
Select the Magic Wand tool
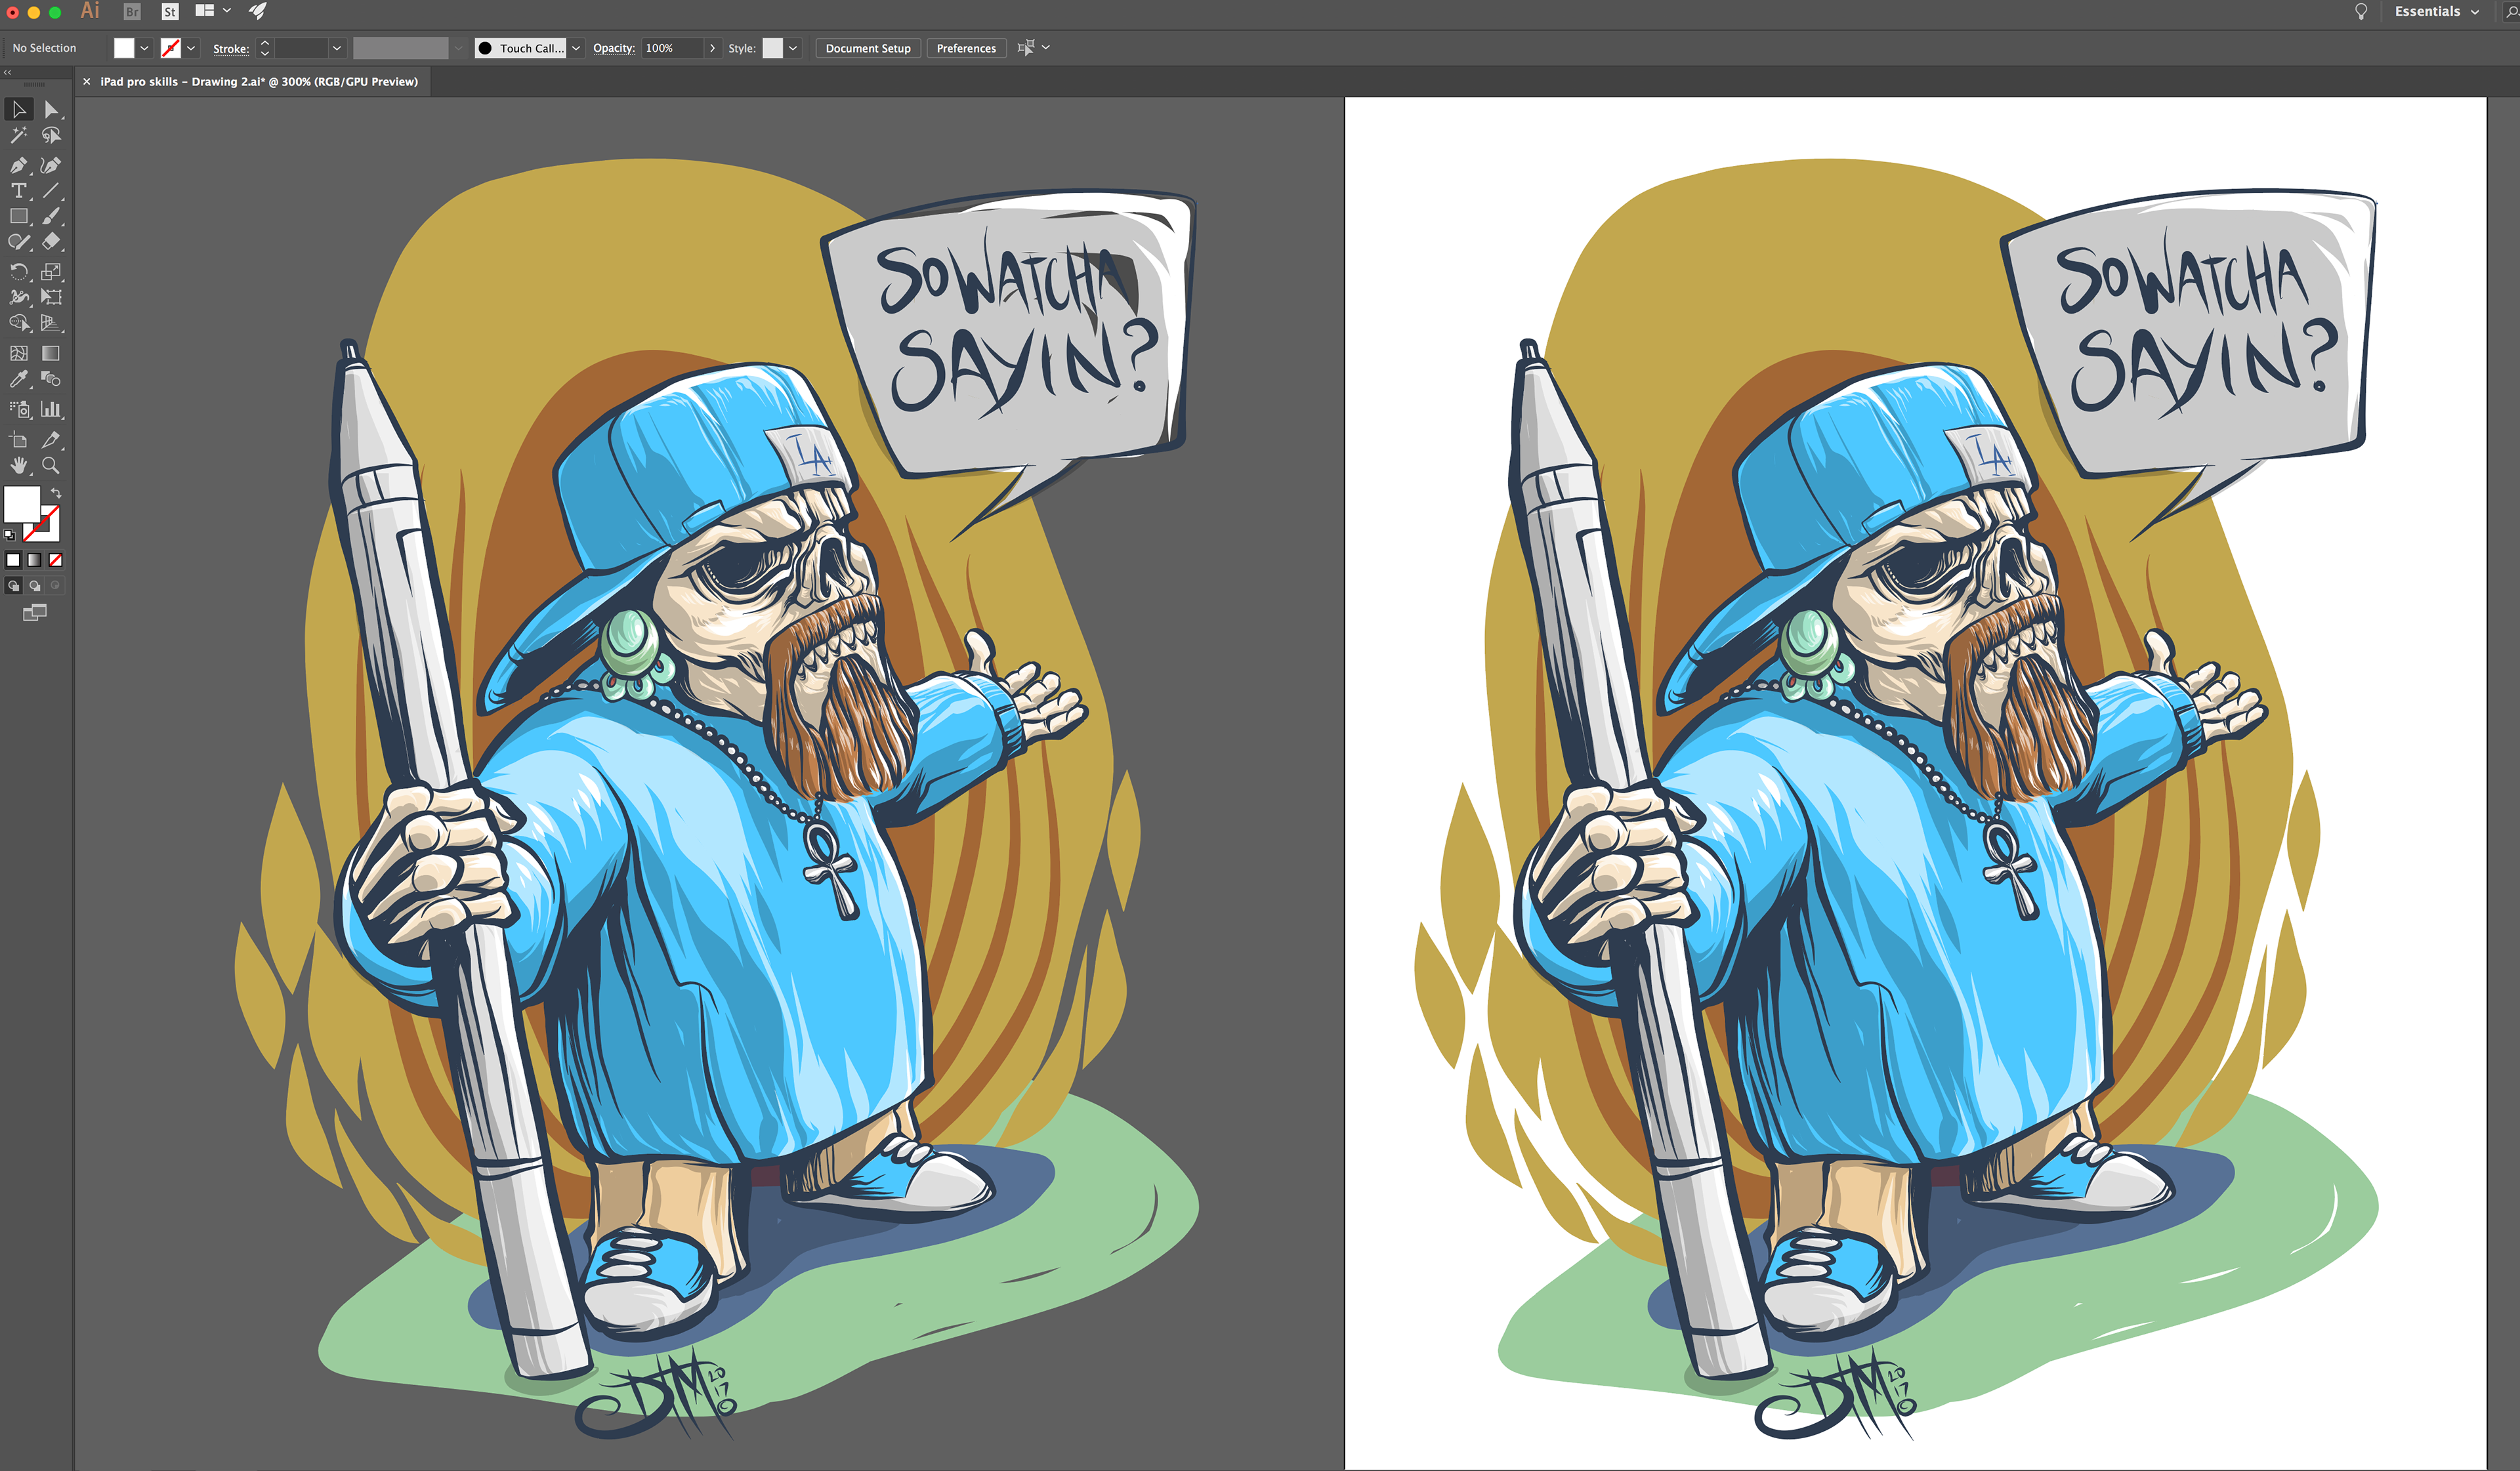[19, 135]
